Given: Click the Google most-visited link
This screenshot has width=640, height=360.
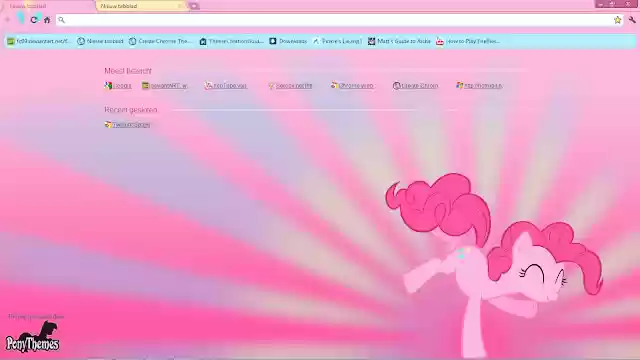Looking at the screenshot, I should [118, 86].
